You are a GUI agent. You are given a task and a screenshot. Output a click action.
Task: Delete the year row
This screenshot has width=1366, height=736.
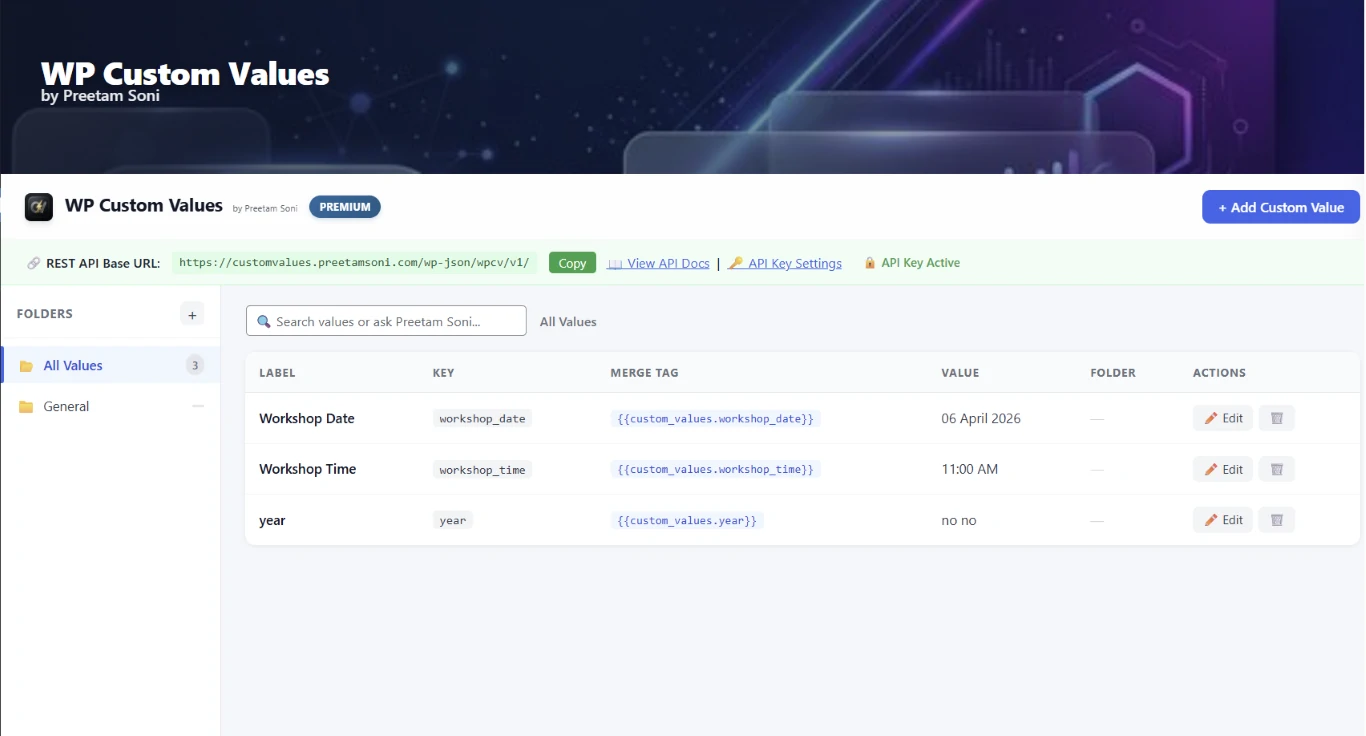[x=1276, y=520]
